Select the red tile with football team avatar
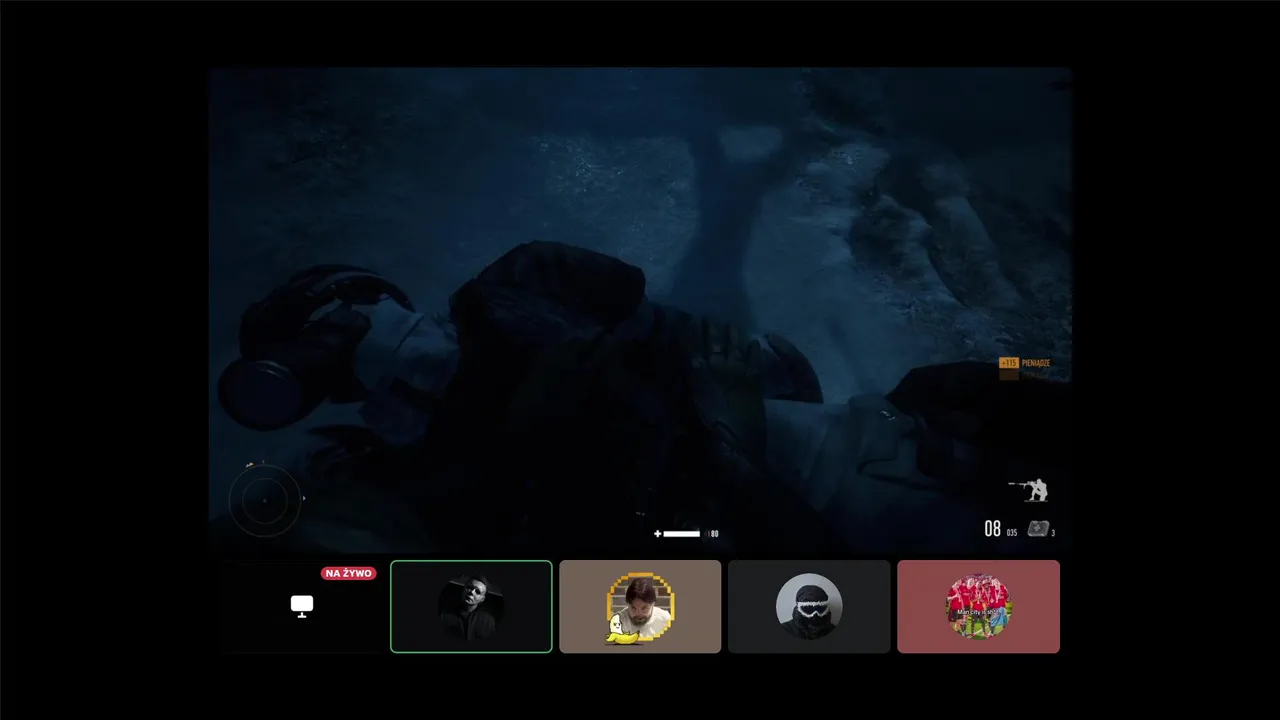Viewport: 1280px width, 720px height. (978, 607)
